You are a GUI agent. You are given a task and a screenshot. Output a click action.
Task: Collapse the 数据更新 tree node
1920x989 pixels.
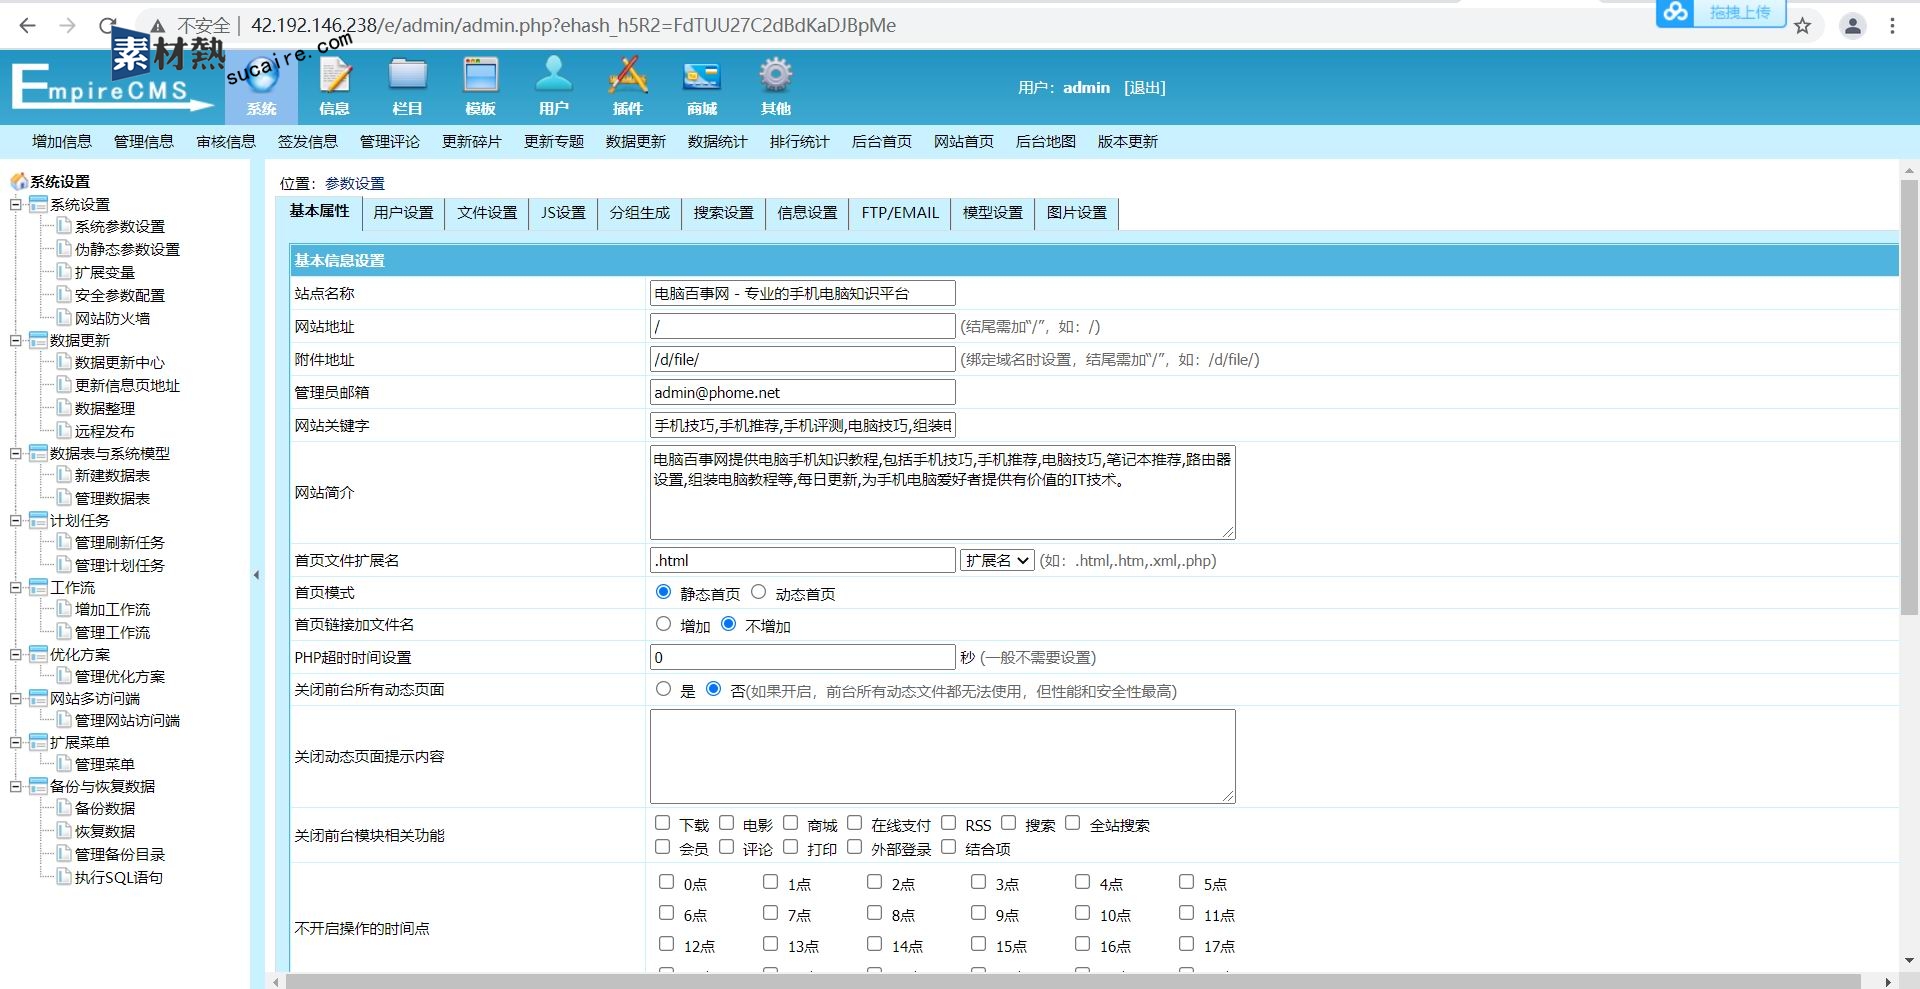coord(15,340)
